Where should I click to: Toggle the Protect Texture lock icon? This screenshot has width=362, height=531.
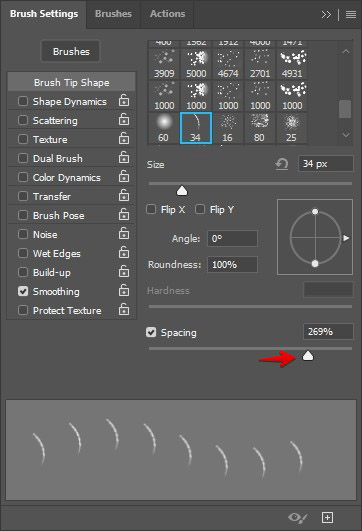click(x=124, y=309)
